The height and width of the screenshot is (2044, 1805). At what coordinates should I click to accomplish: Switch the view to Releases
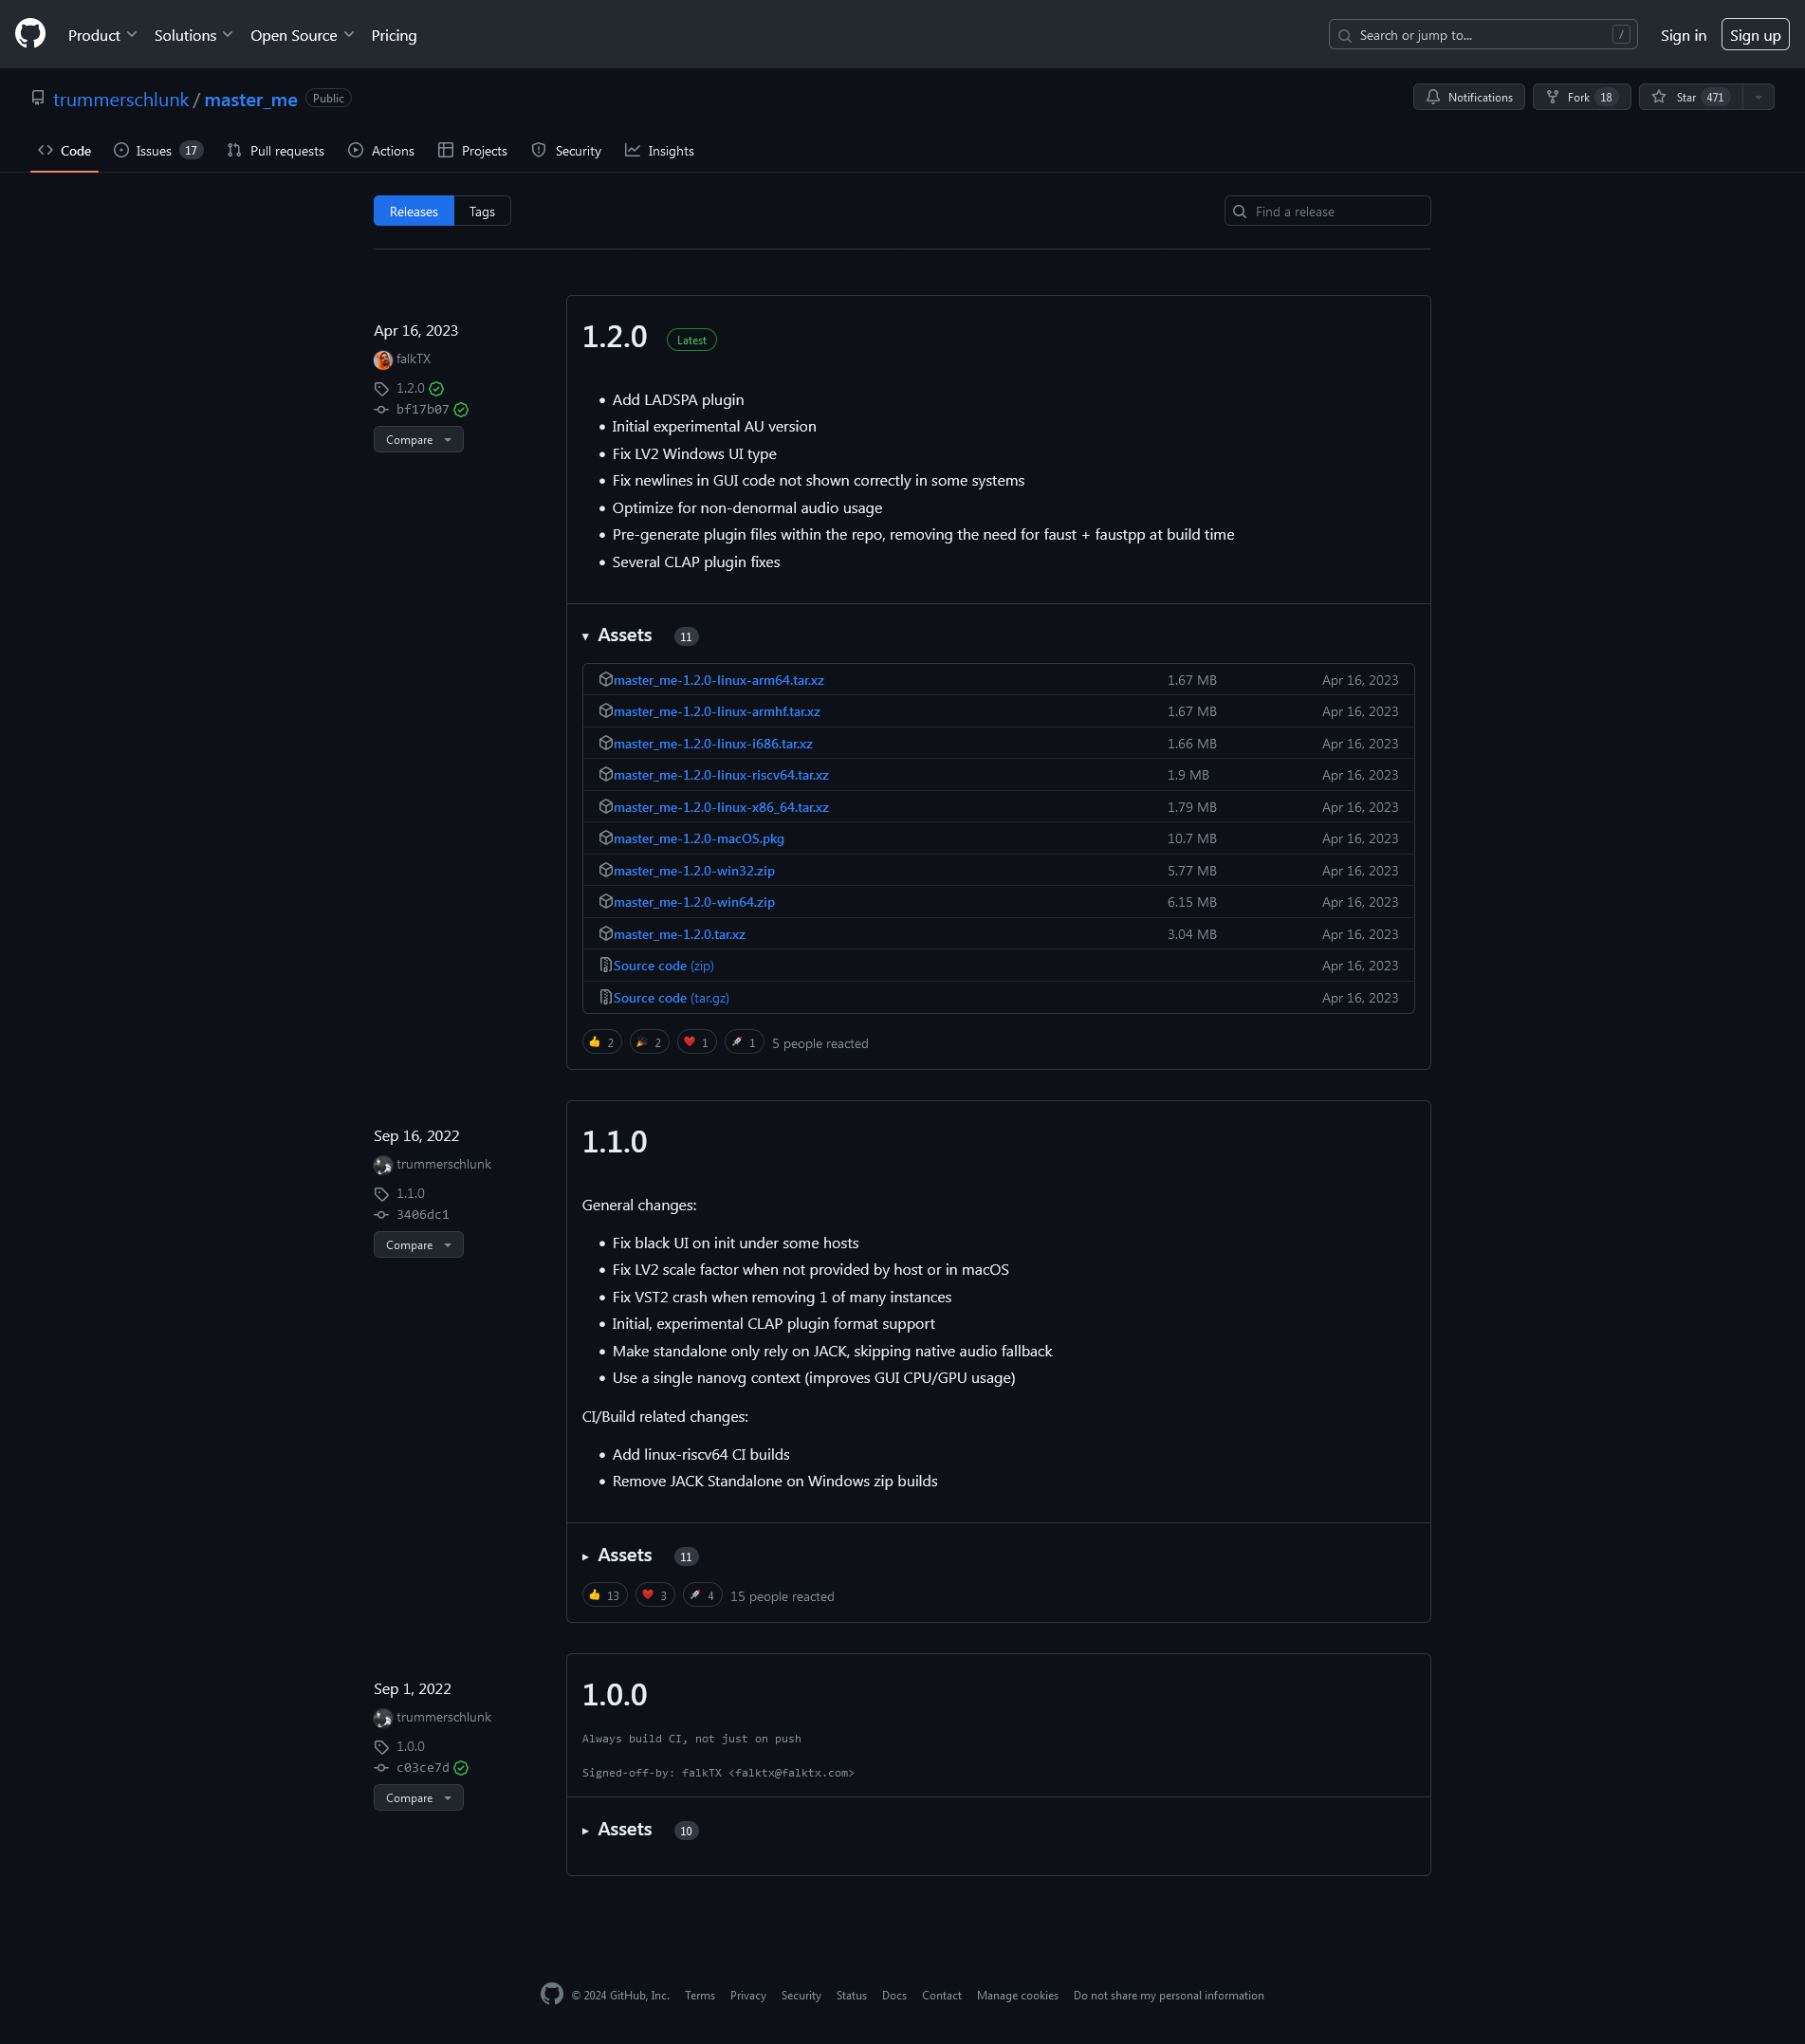pos(414,211)
